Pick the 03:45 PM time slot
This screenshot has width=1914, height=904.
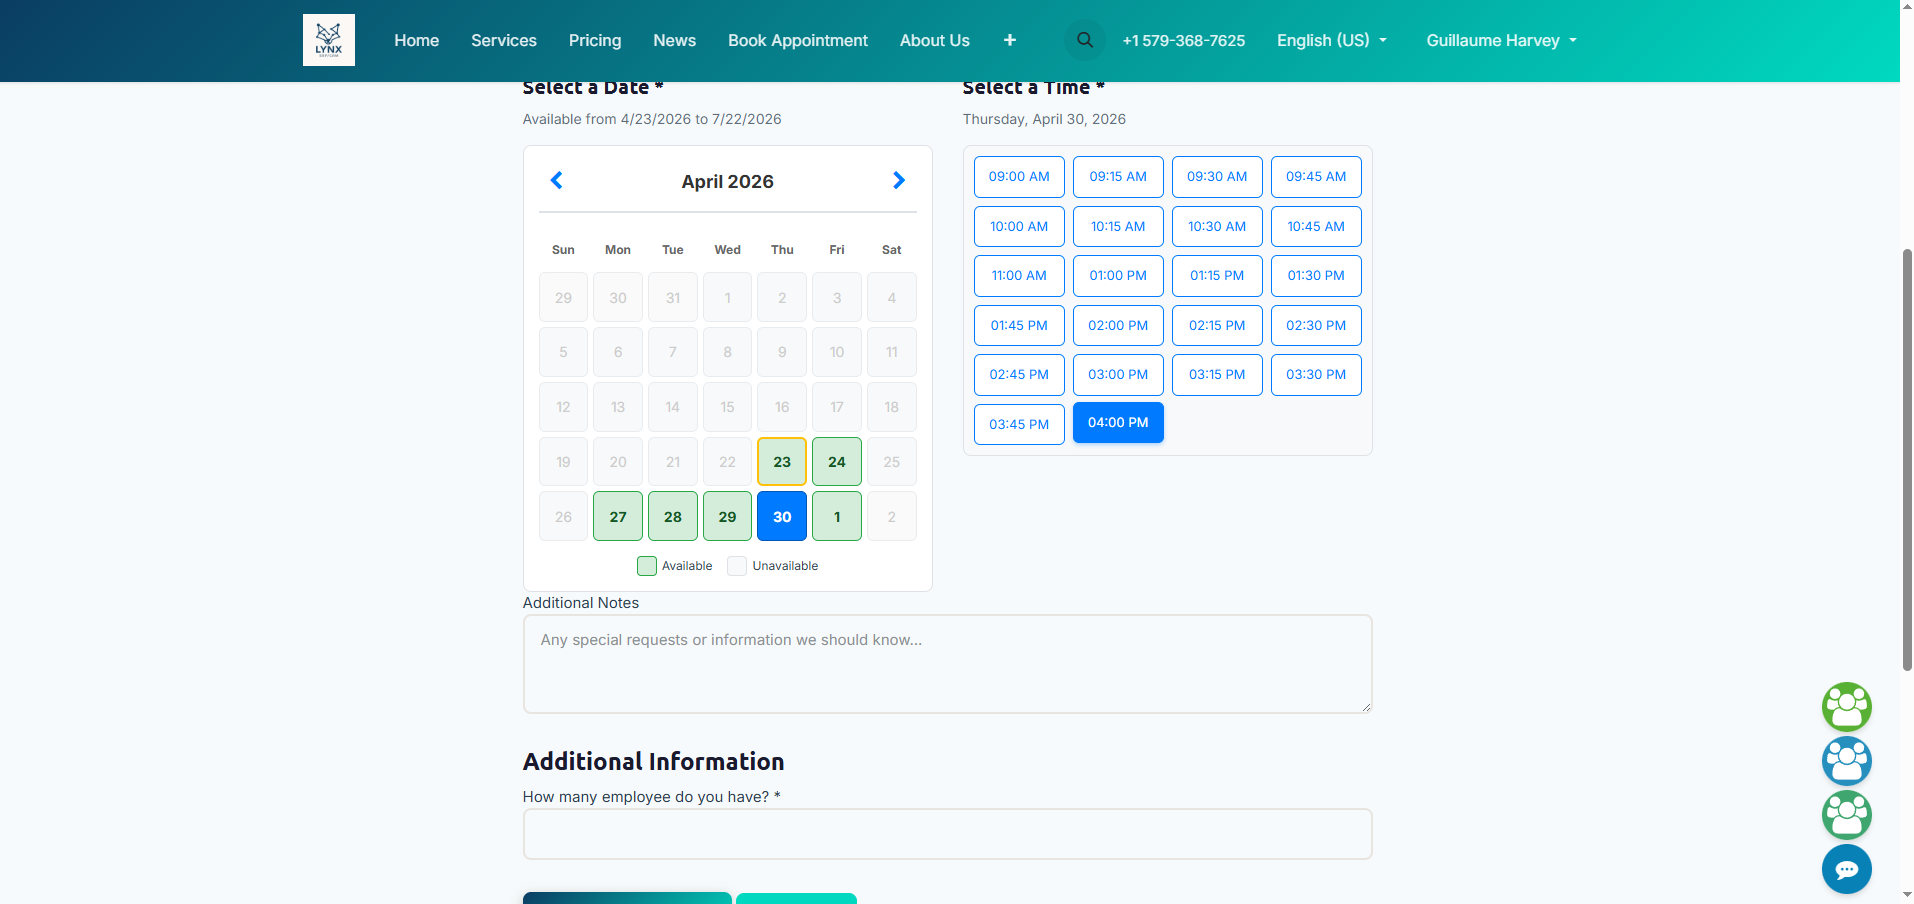pos(1019,425)
